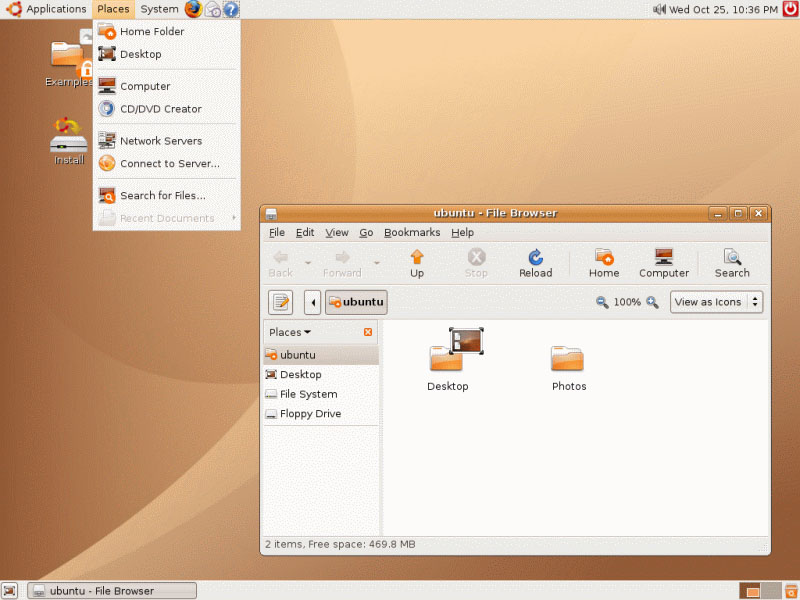Image resolution: width=800 pixels, height=600 pixels.
Task: Click the Stop toolbar button
Action: (476, 263)
